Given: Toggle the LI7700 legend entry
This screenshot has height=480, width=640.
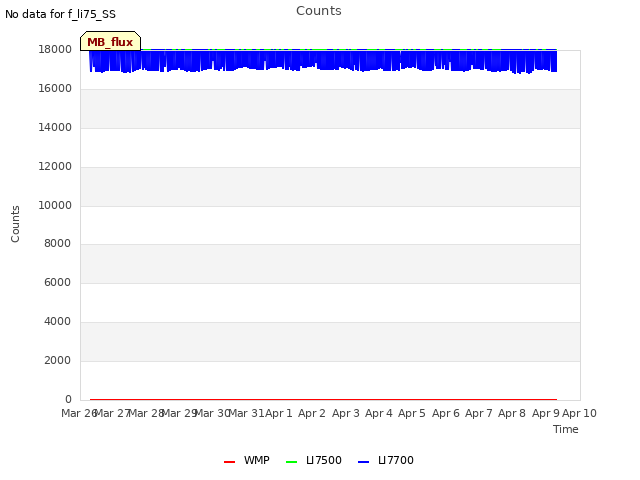Looking at the screenshot, I should coord(386,460).
